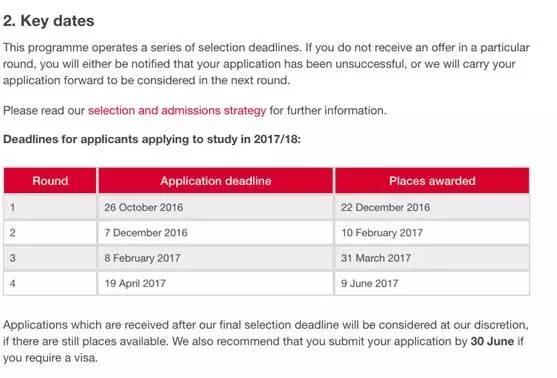Select the 26 October 2016 deadline cell
This screenshot has height=378, width=557.
coord(216,207)
